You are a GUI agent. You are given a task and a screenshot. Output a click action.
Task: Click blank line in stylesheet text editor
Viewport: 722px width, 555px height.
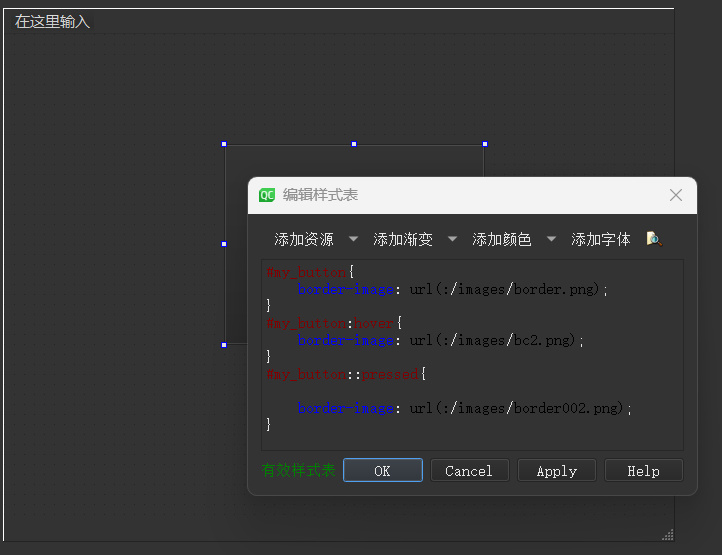click(x=472, y=391)
